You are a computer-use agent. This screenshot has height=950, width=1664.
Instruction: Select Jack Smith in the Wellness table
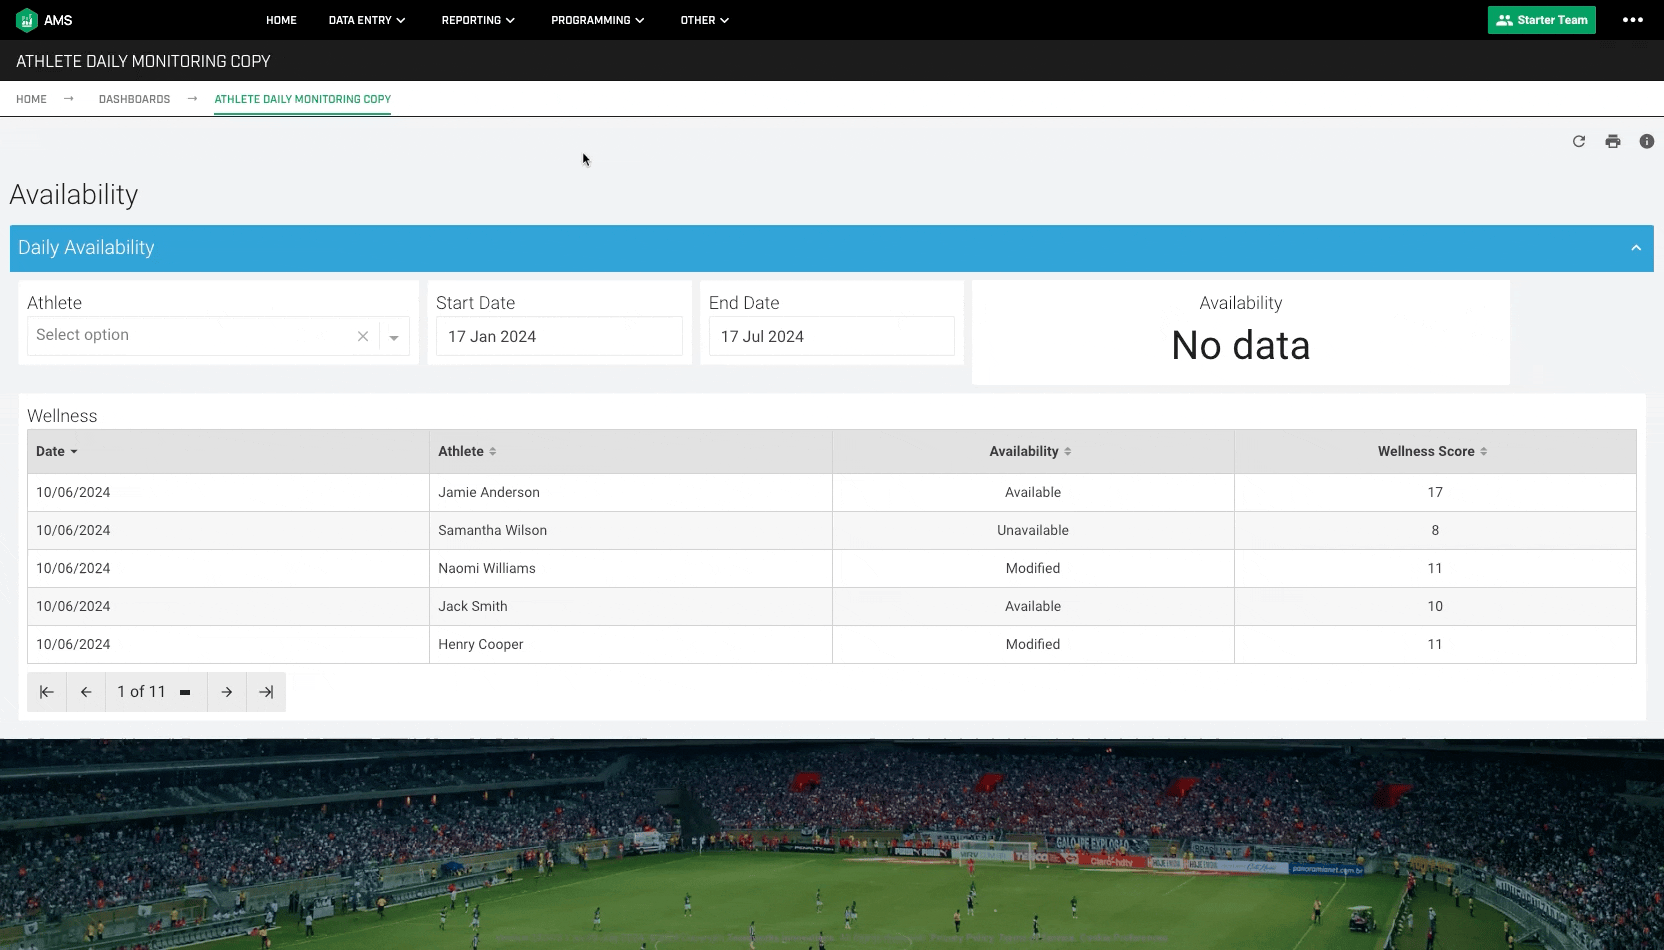tap(473, 606)
